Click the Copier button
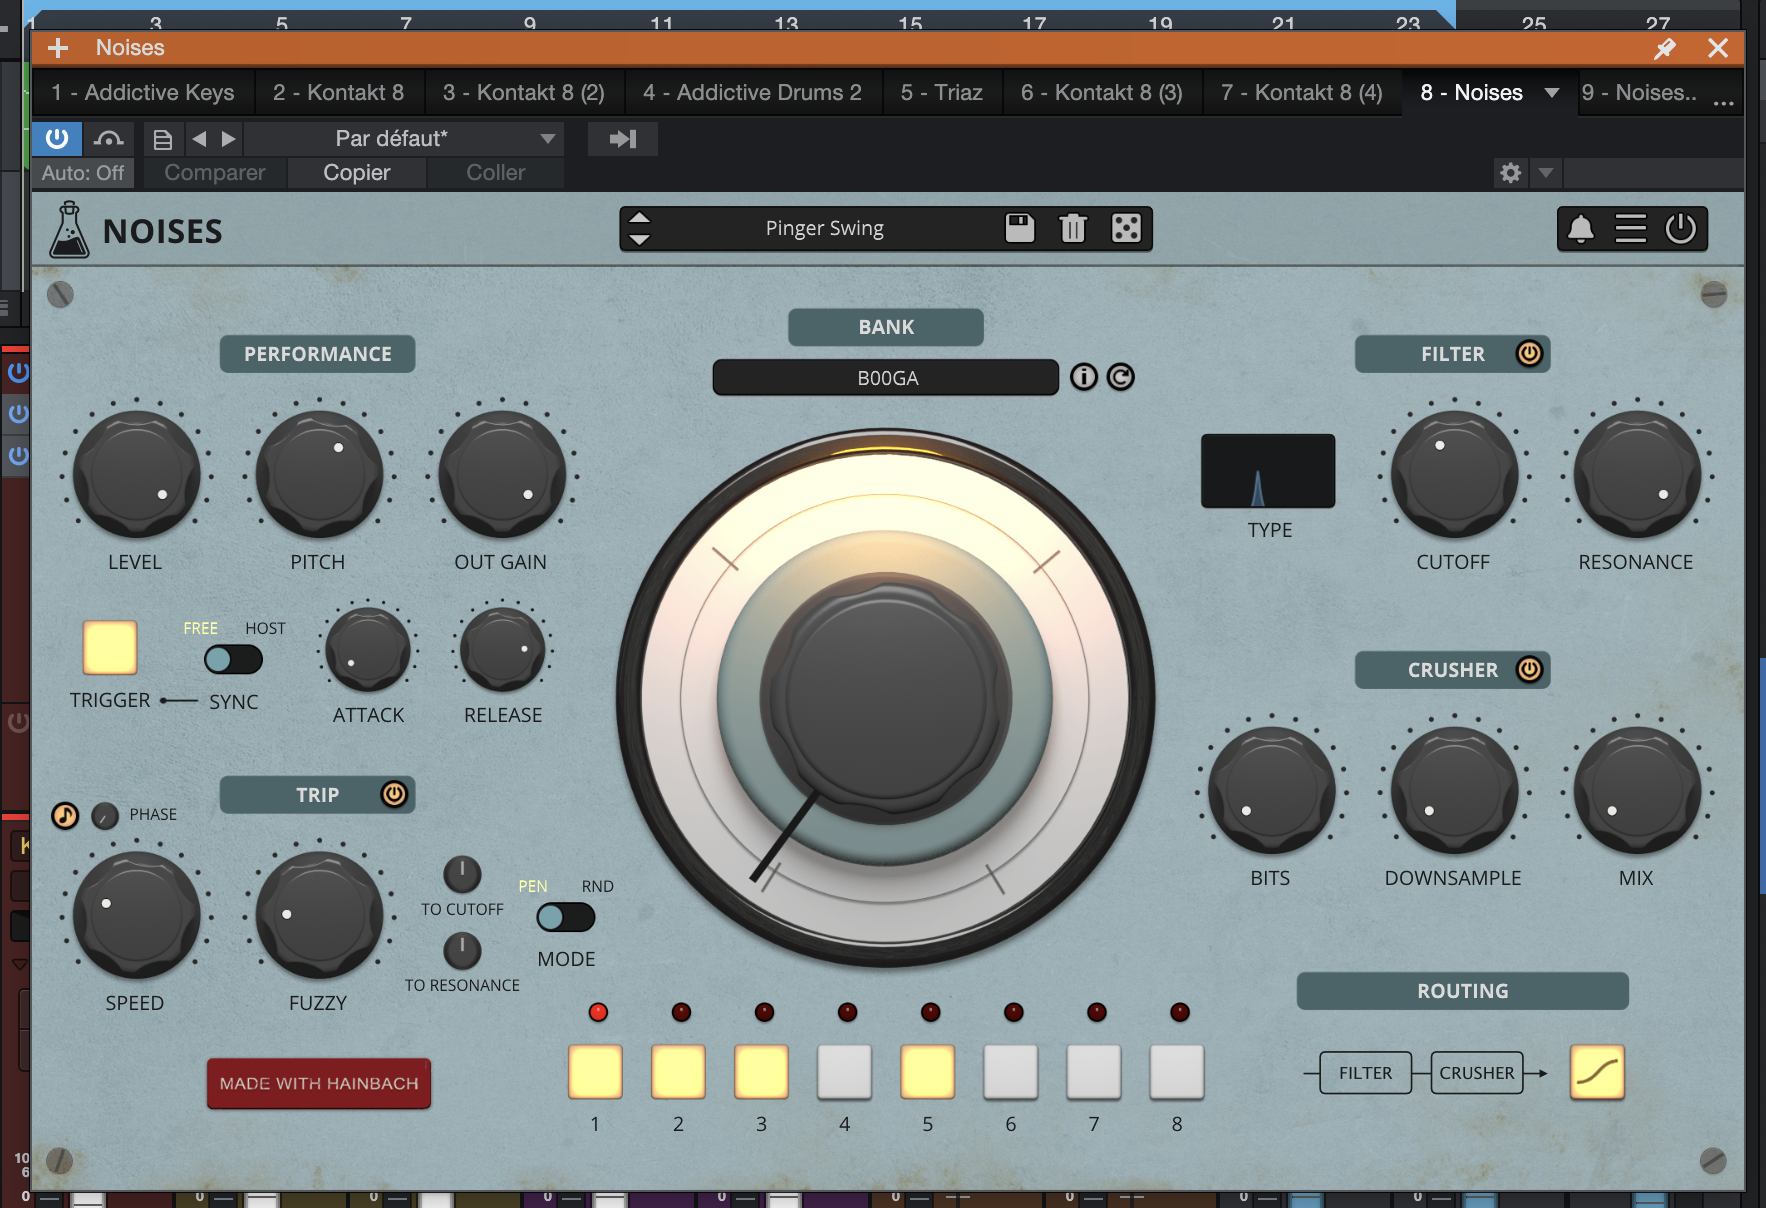Viewport: 1766px width, 1208px height. [x=356, y=173]
